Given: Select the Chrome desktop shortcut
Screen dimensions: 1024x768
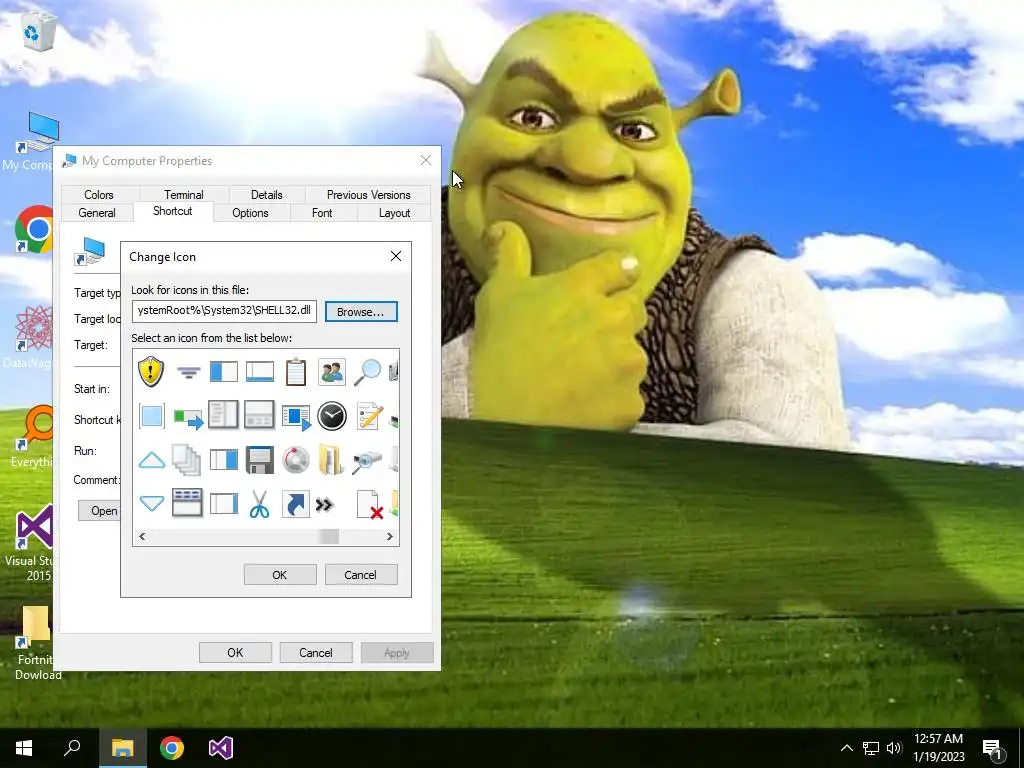Looking at the screenshot, I should 34,229.
